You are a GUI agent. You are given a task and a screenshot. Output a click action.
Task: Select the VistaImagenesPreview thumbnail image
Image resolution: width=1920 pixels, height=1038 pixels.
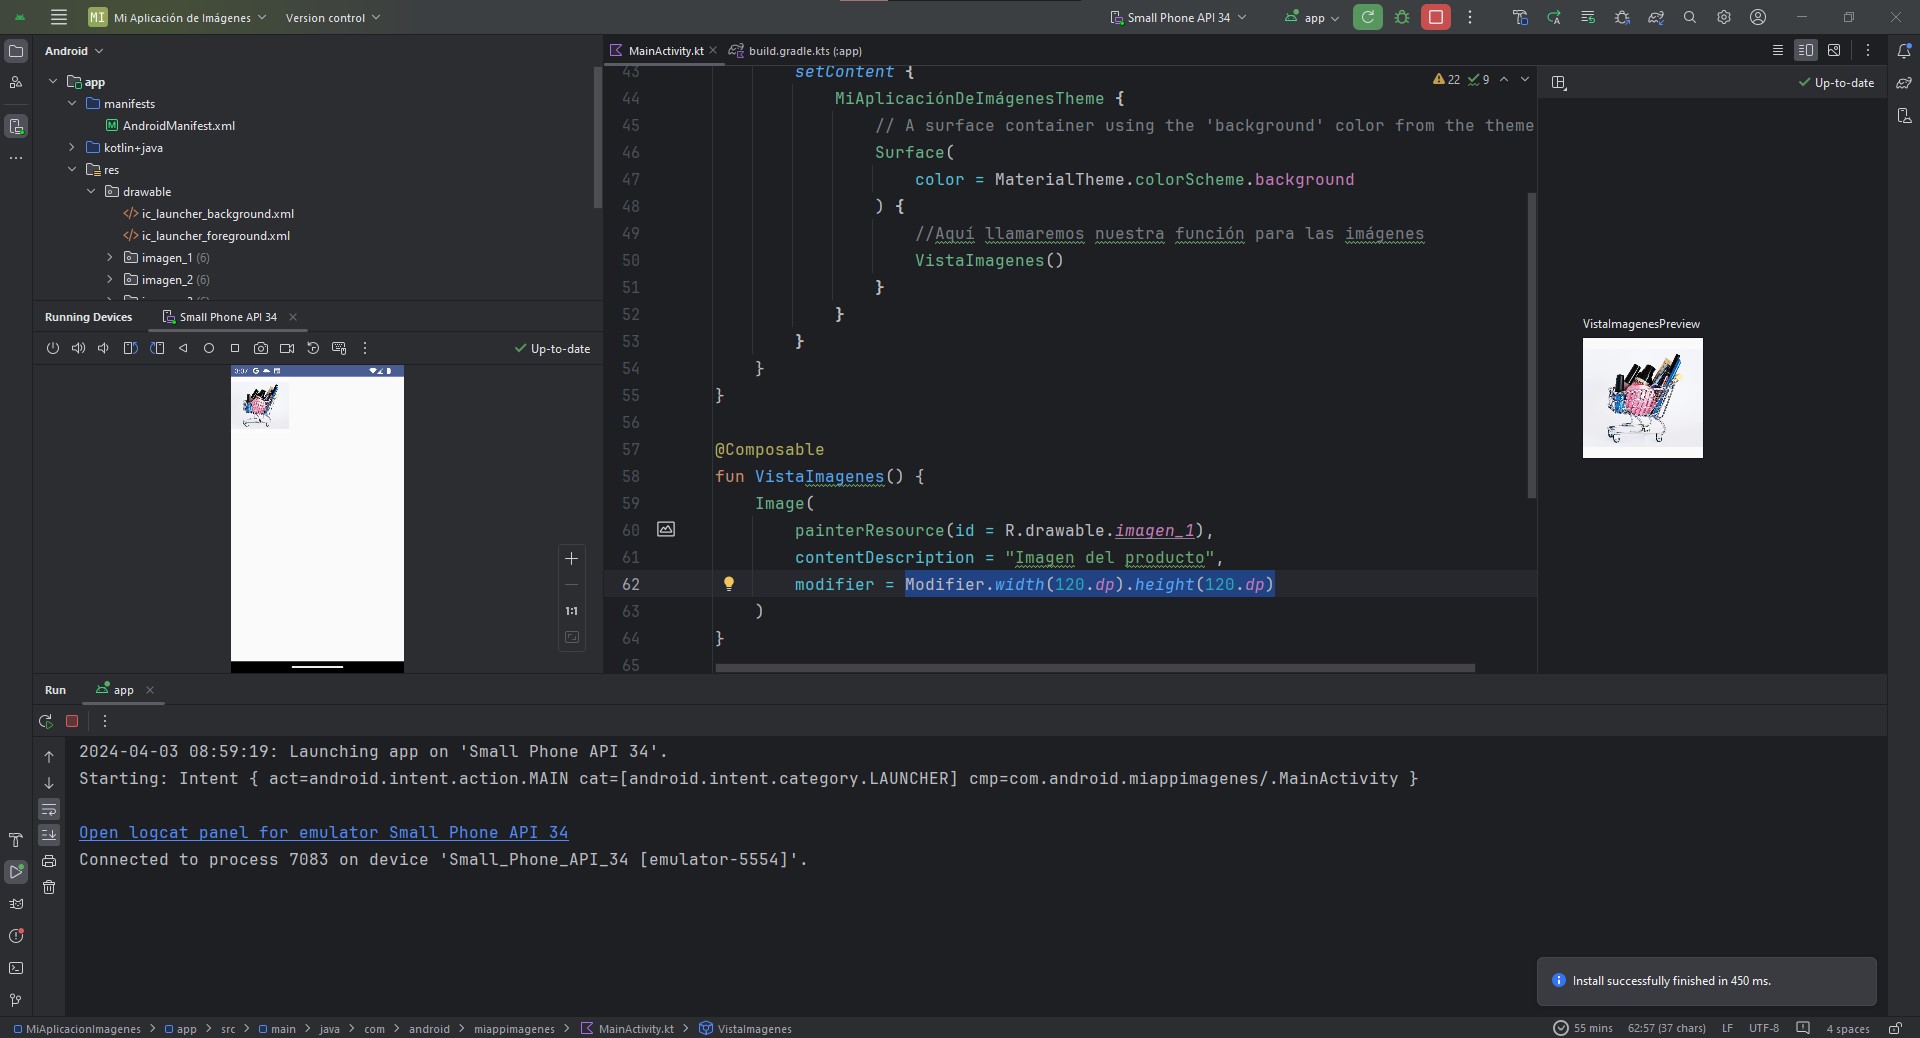pos(1642,398)
